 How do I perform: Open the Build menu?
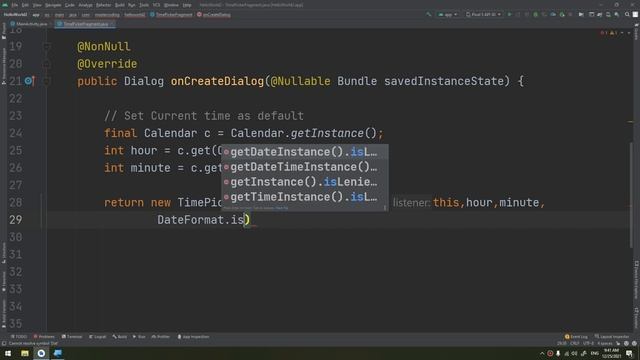point(120,5)
